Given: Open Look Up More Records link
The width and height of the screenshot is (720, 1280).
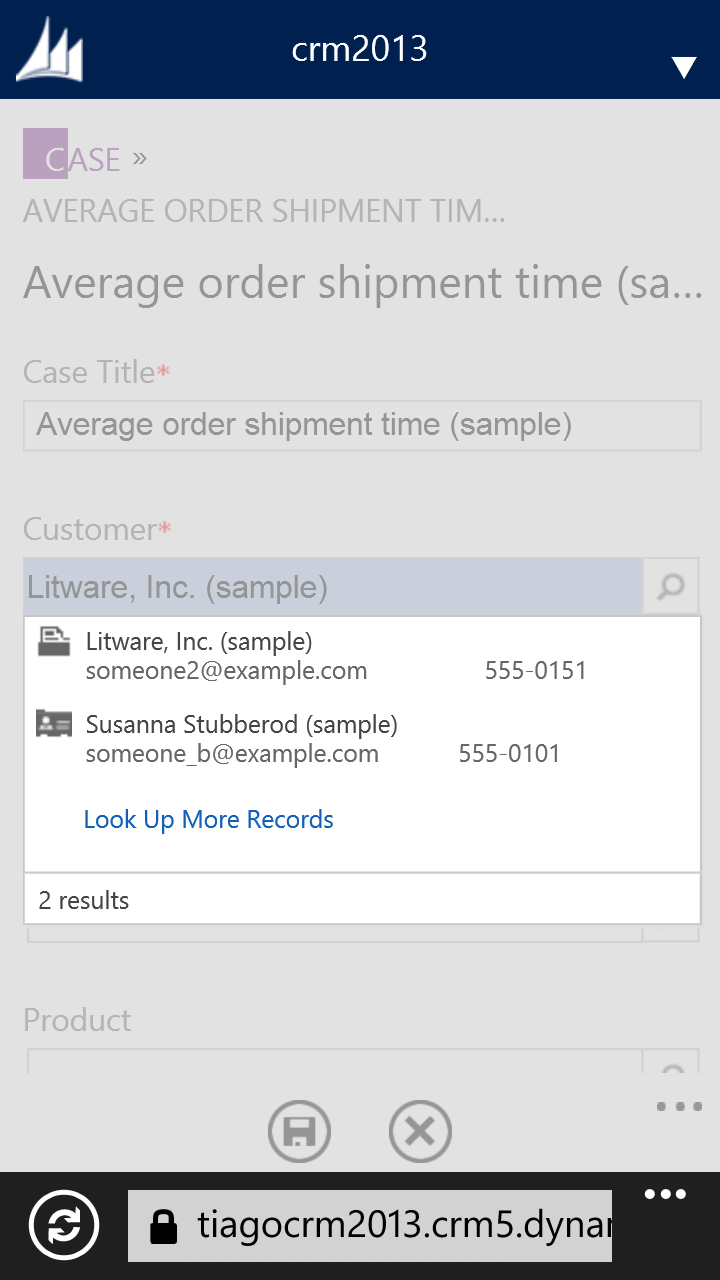Looking at the screenshot, I should (208, 820).
